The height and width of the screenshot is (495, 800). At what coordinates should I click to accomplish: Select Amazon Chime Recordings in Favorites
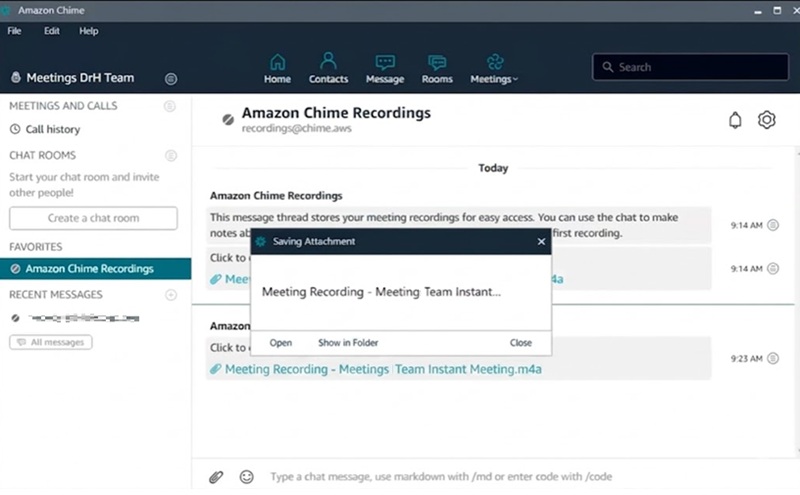point(95,269)
